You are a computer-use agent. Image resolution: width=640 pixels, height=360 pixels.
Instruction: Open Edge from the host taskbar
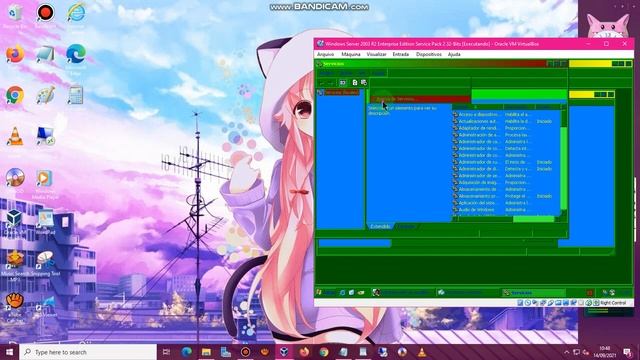(x=187, y=352)
